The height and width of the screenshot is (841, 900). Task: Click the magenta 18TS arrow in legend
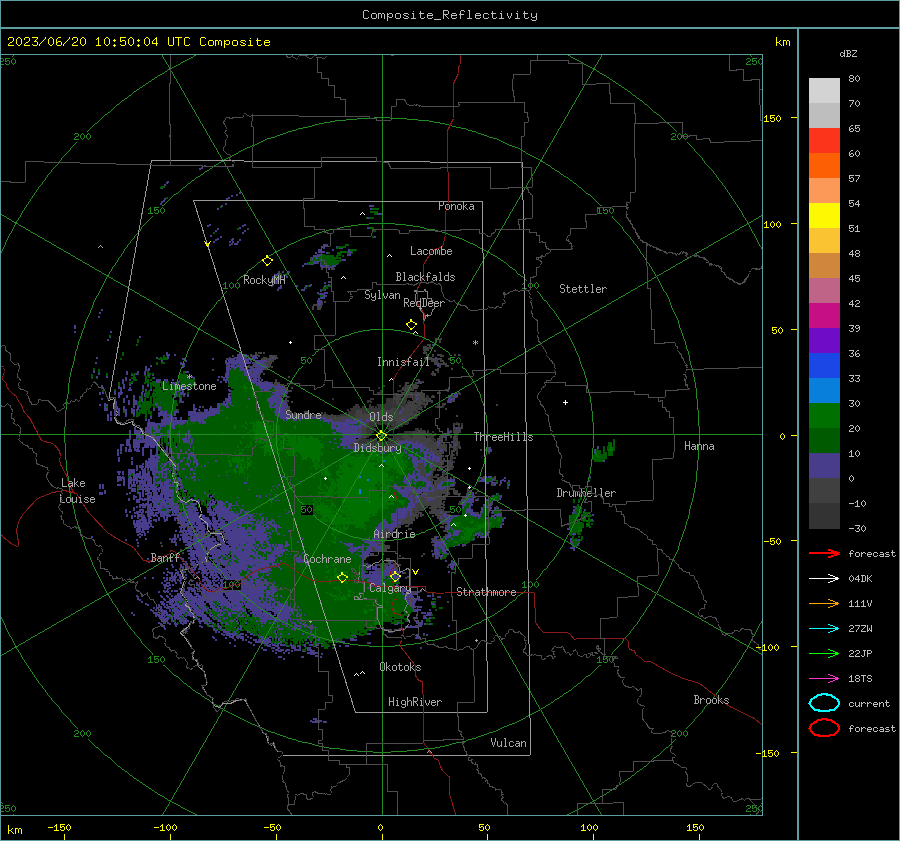824,678
